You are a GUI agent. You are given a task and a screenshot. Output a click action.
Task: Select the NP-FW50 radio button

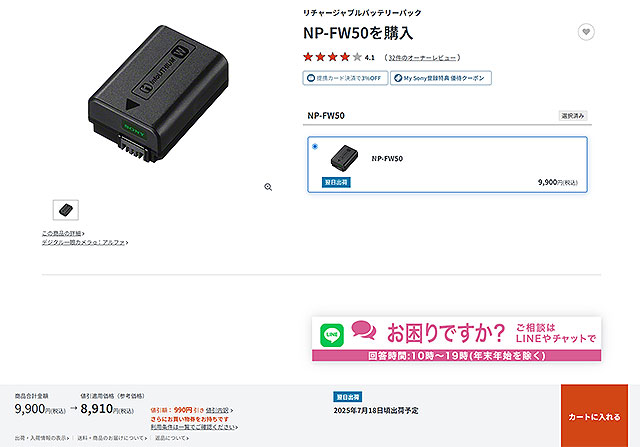point(315,146)
